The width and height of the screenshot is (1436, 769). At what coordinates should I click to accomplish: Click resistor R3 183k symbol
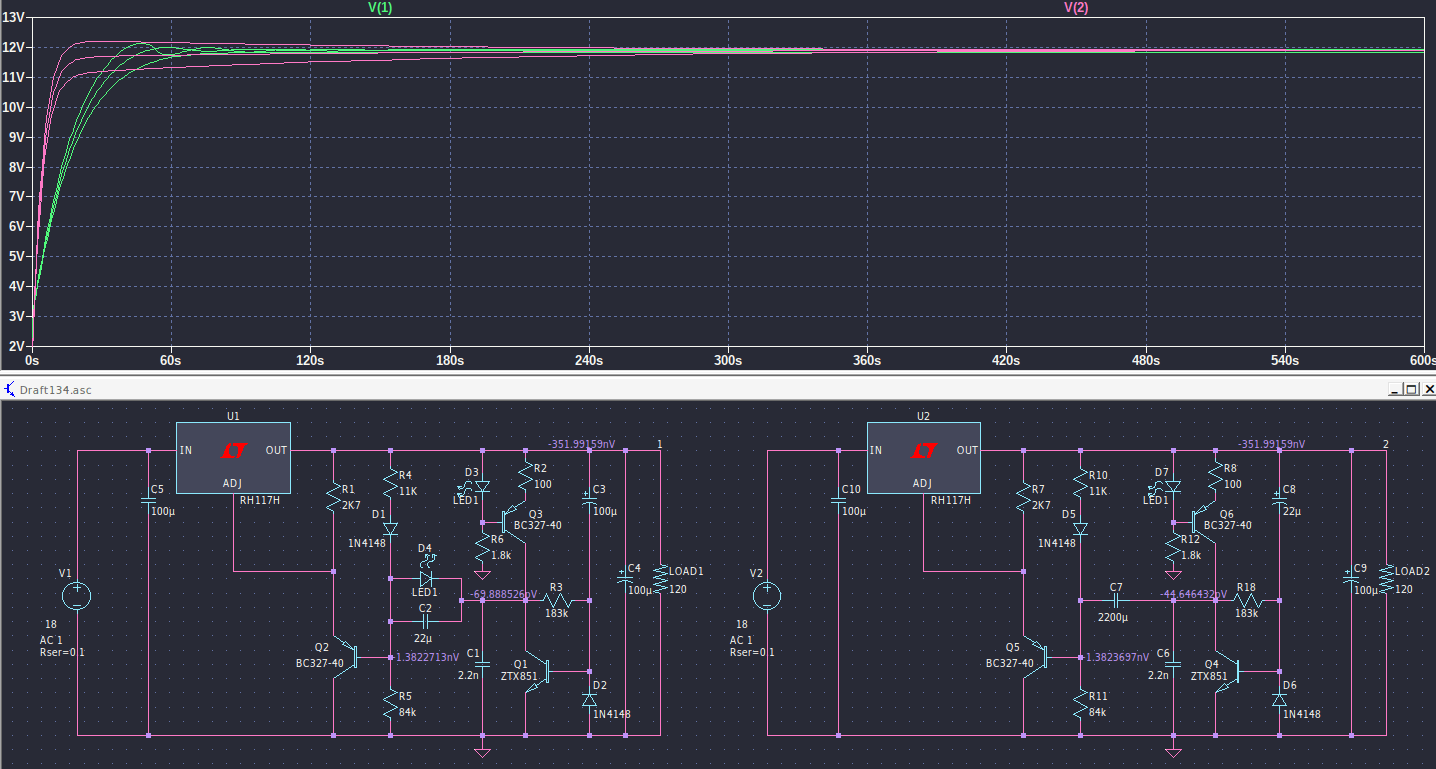pos(558,601)
